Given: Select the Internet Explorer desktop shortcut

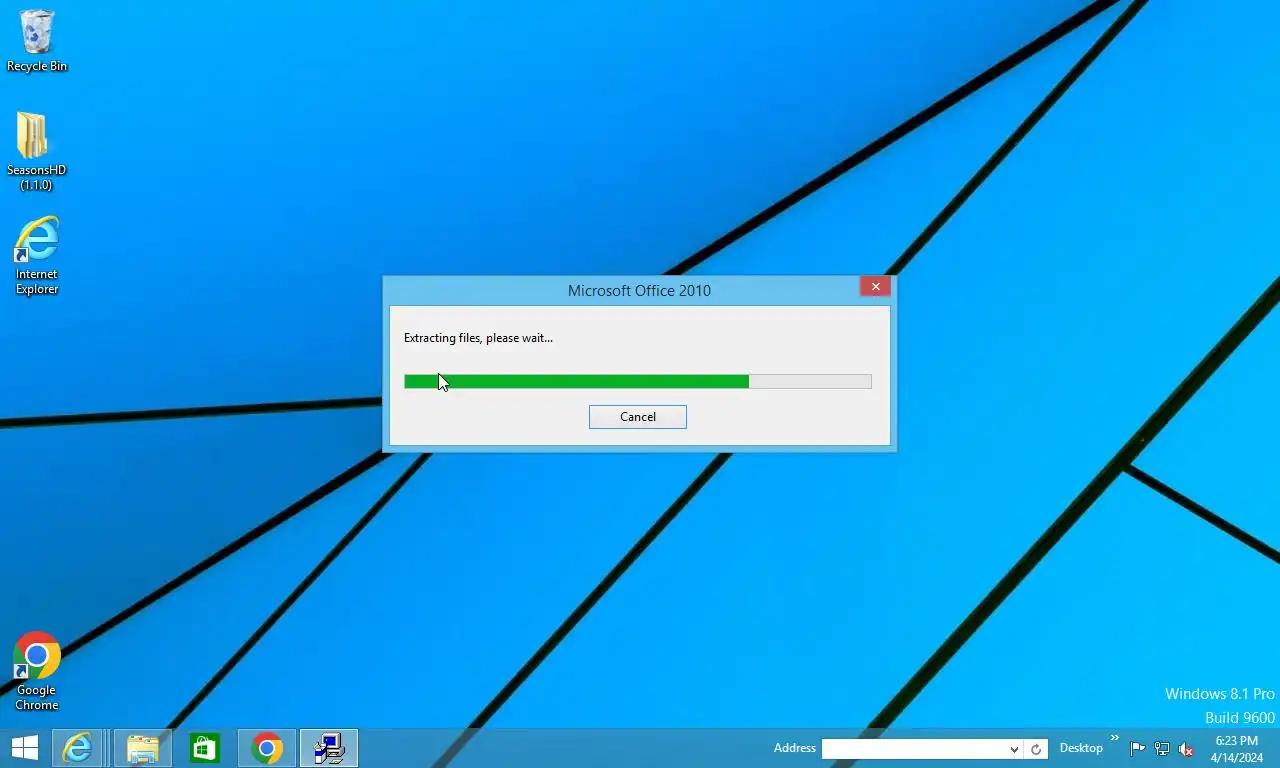Looking at the screenshot, I should pos(37,256).
